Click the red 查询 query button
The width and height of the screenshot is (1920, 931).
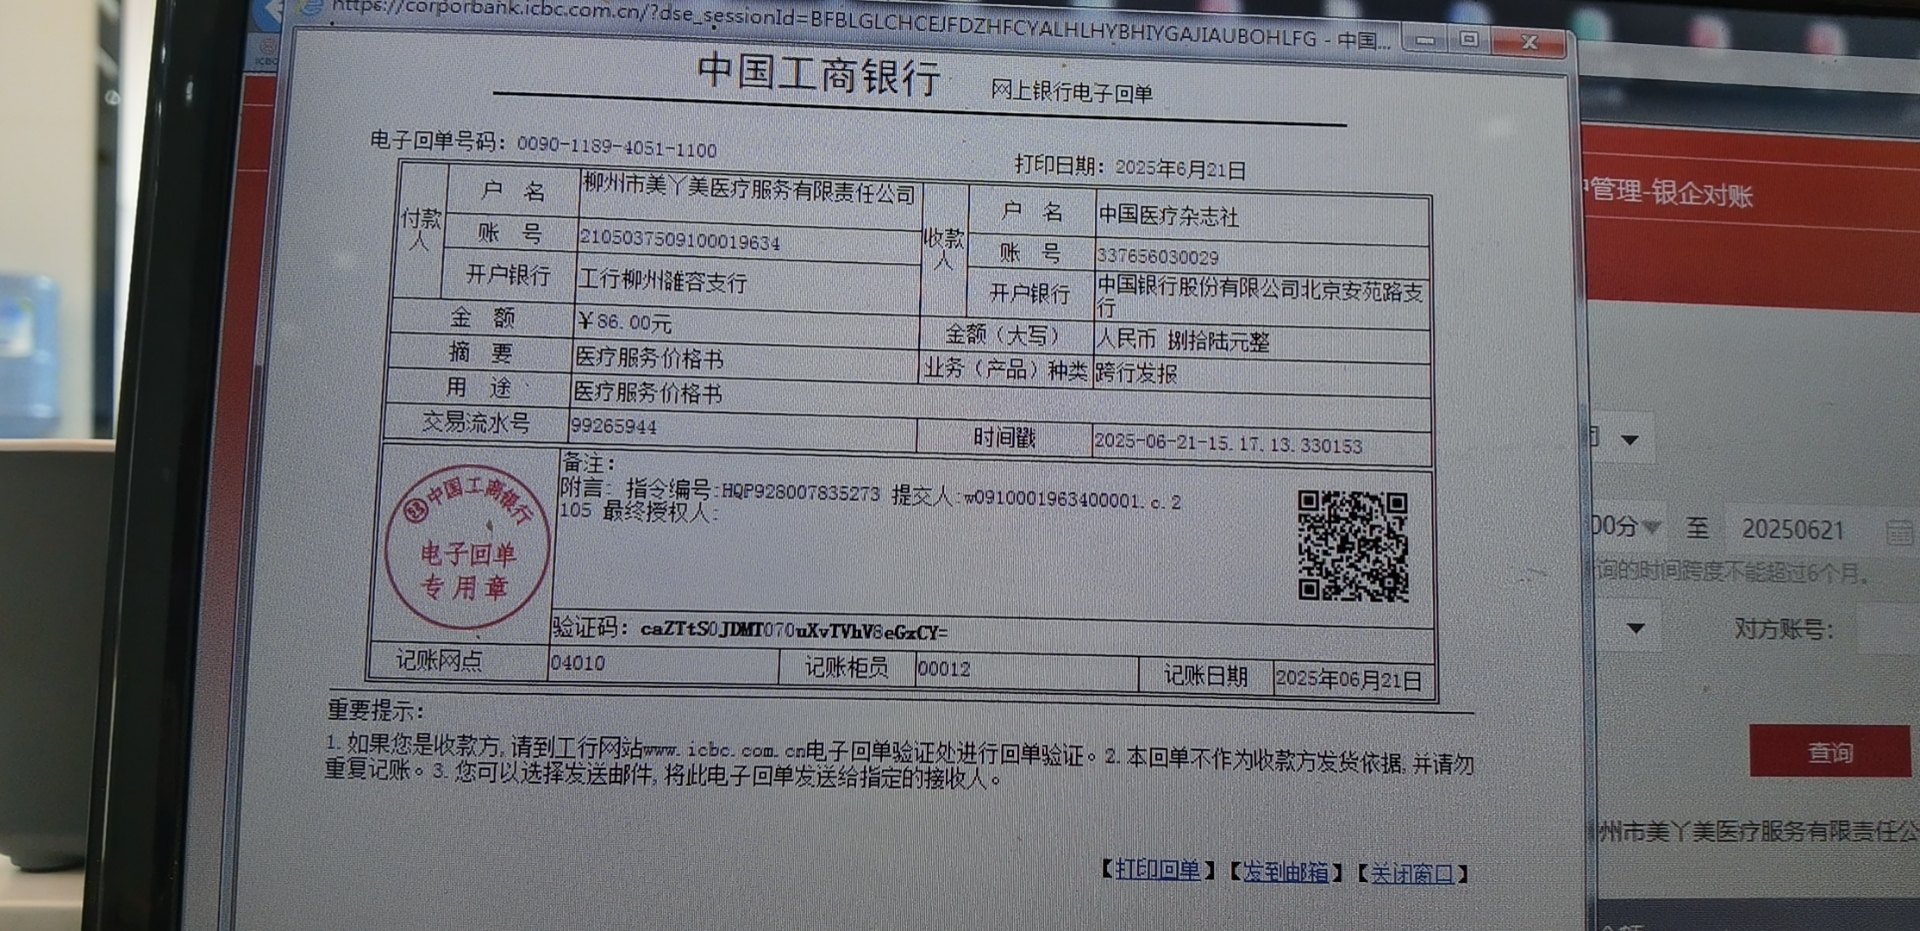(1830, 752)
